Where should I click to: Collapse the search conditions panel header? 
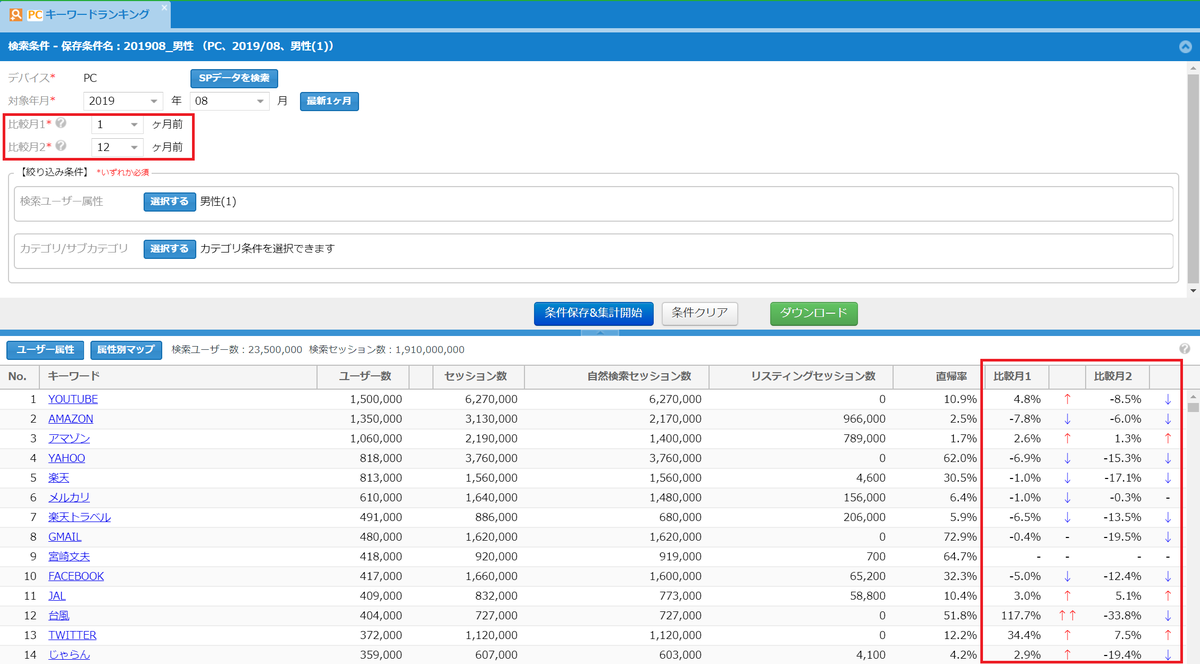(1185, 46)
